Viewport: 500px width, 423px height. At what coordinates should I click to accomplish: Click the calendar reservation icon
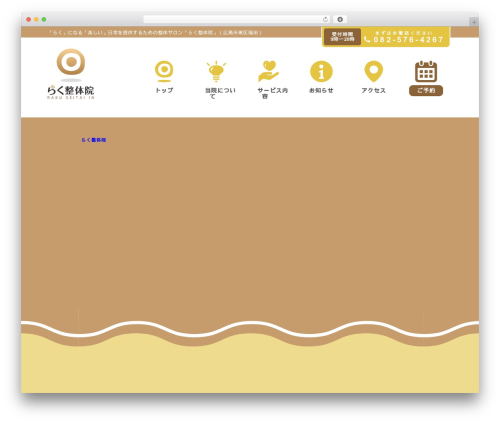pos(426,71)
